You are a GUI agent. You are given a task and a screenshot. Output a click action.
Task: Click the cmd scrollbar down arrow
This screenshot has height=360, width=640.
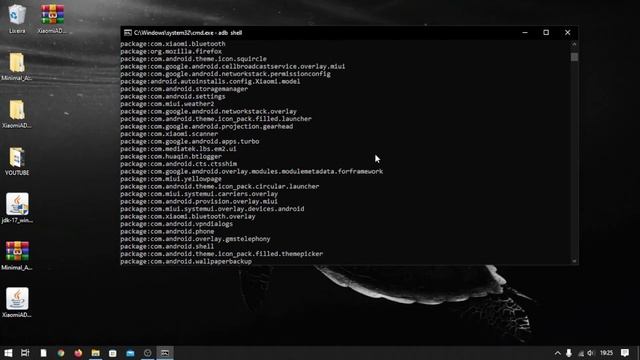[574, 261]
